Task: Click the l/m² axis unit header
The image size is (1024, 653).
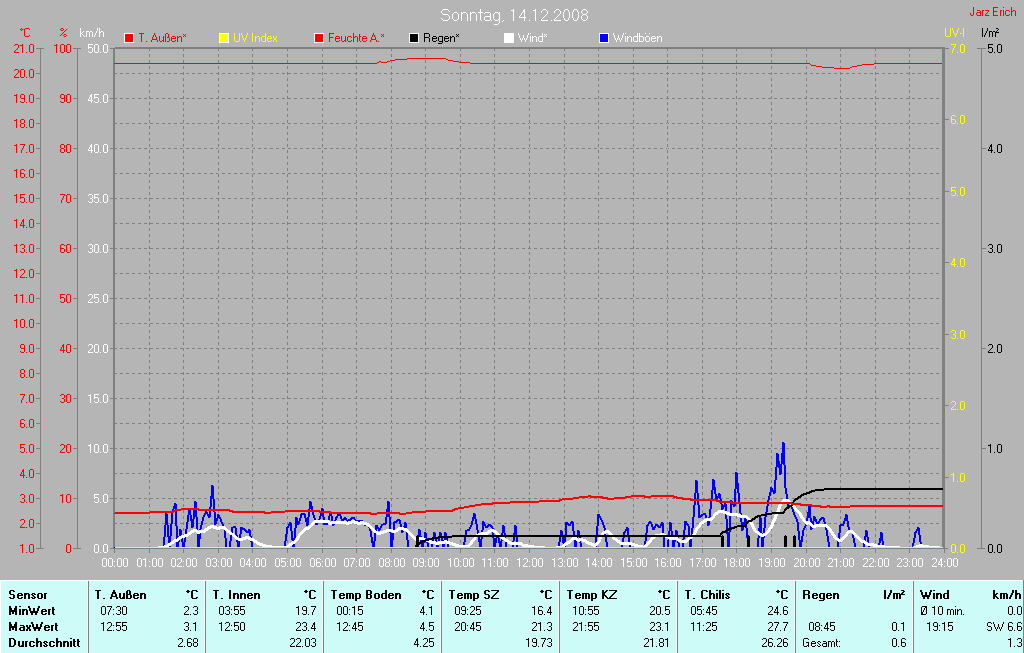Action: tap(990, 33)
